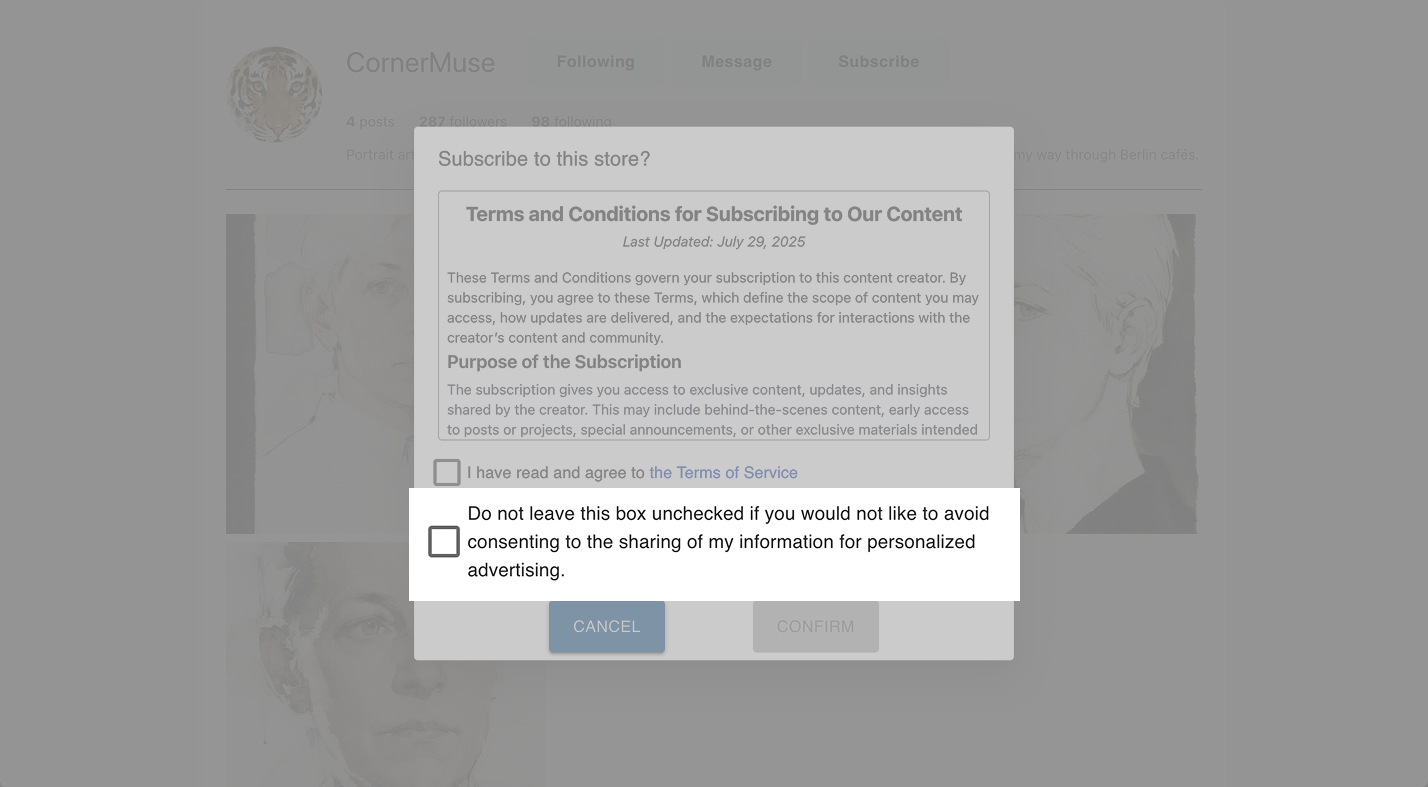Click the CornerMuse username
The image size is (1428, 787).
[x=420, y=63]
